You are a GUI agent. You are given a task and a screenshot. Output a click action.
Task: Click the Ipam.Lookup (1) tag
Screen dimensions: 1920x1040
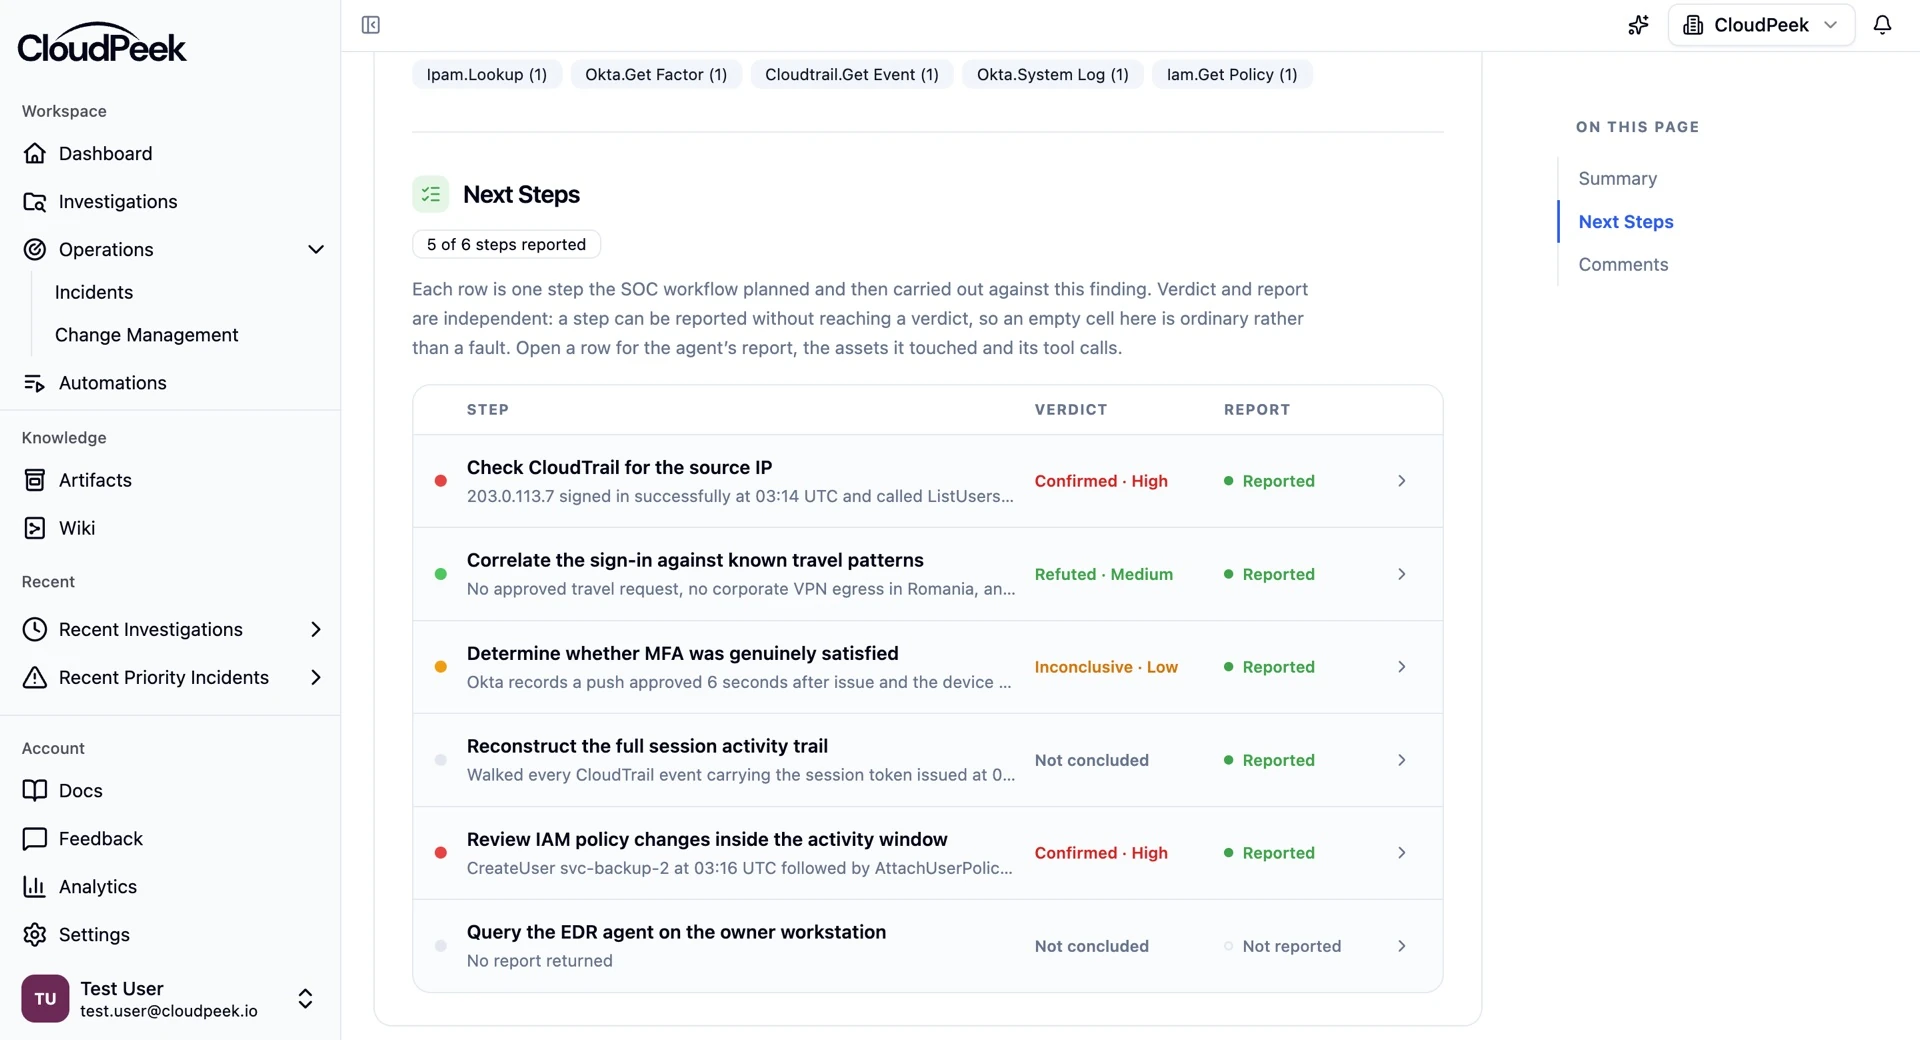point(487,74)
